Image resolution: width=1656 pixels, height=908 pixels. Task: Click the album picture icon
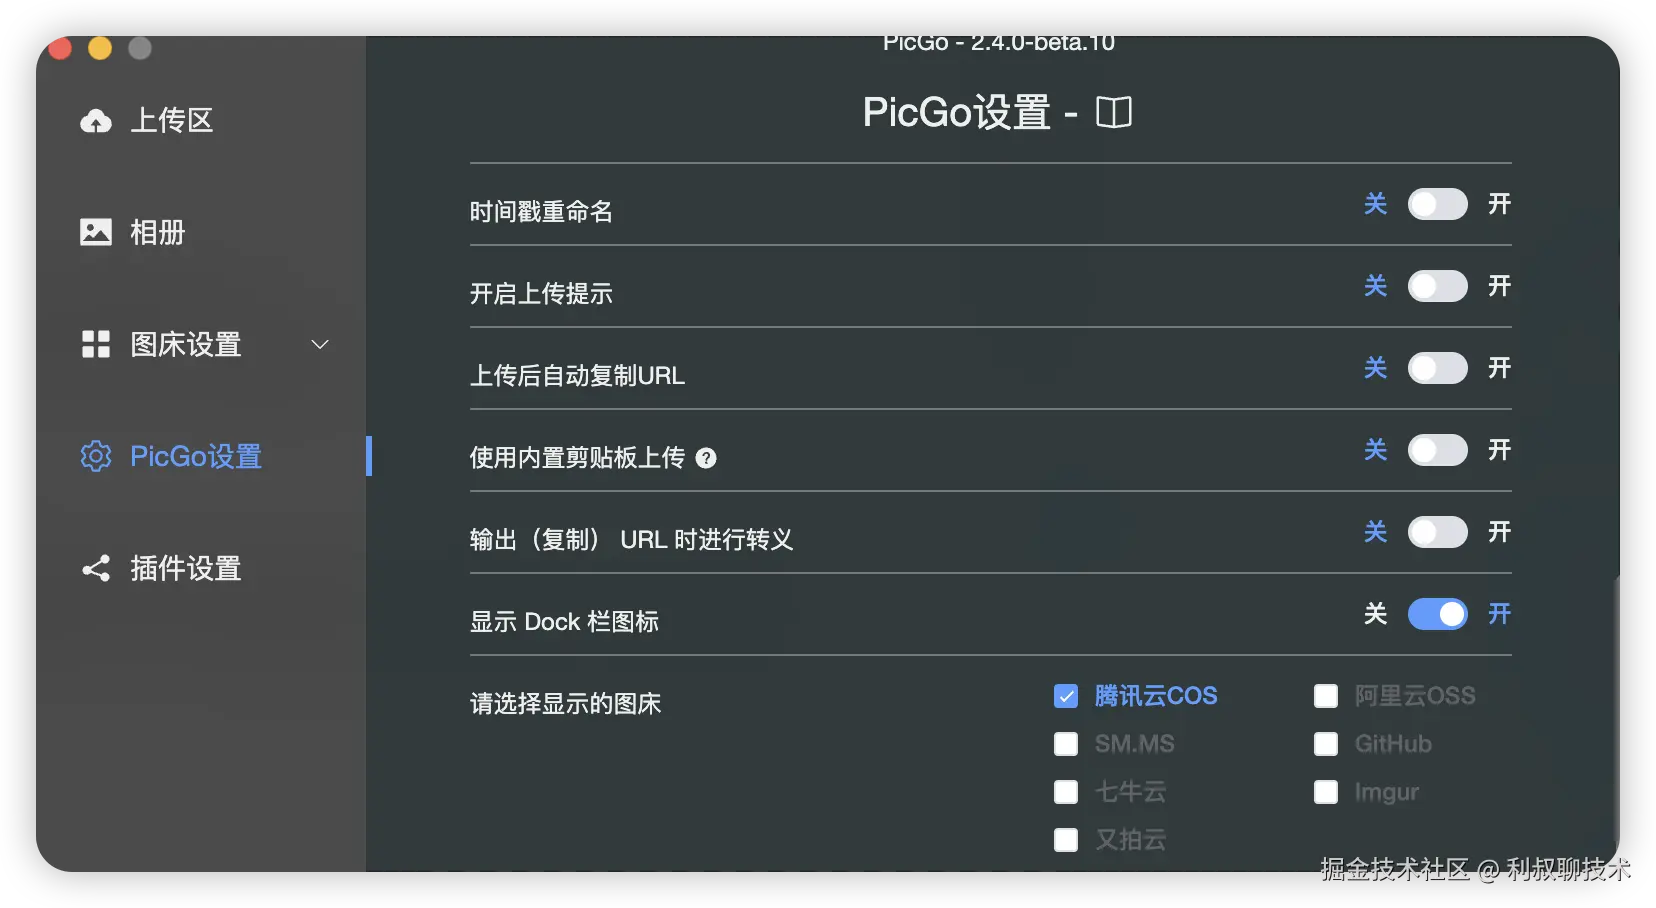96,232
